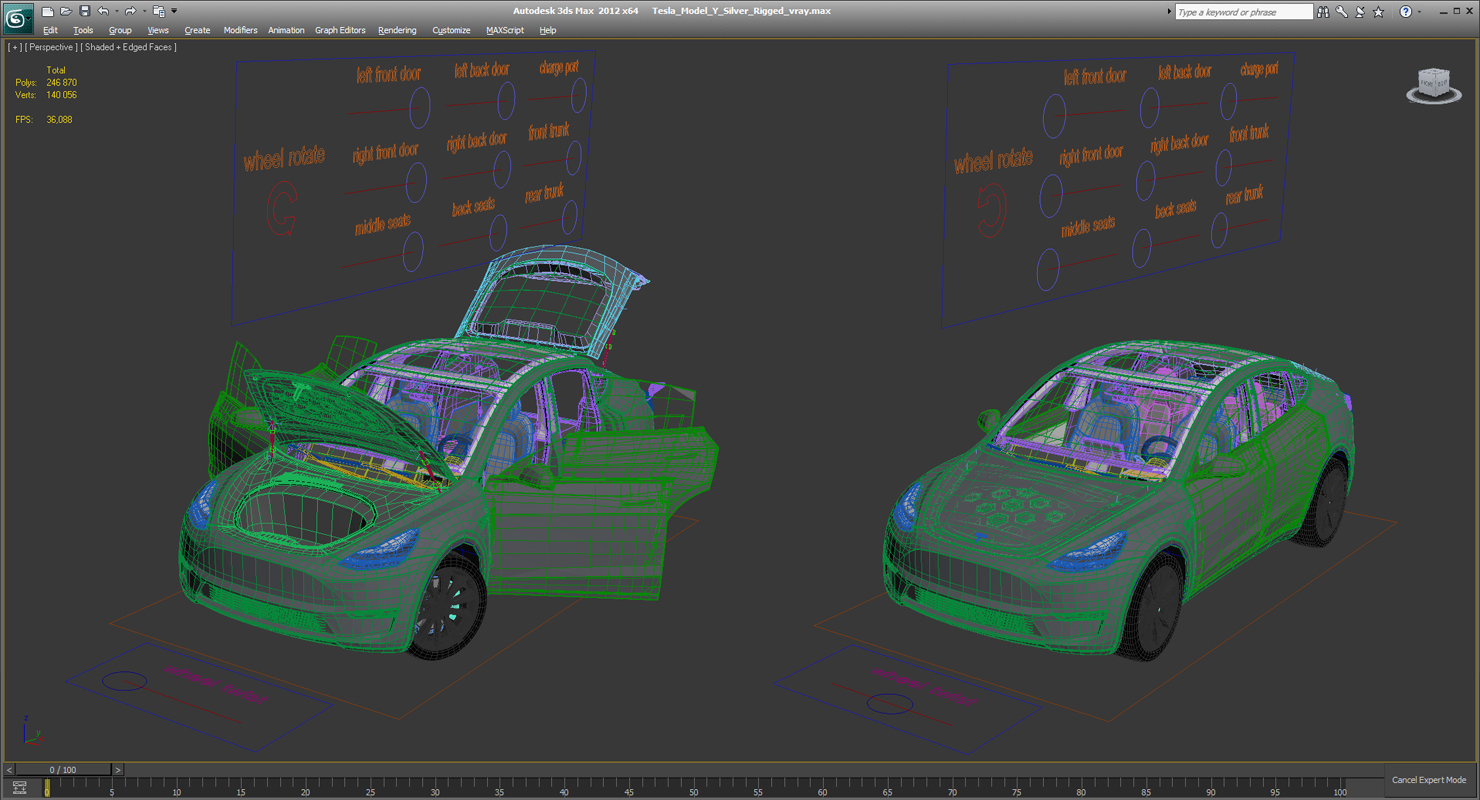
Task: Open the Help dropdown arrow beside question mark
Action: pos(1419,12)
